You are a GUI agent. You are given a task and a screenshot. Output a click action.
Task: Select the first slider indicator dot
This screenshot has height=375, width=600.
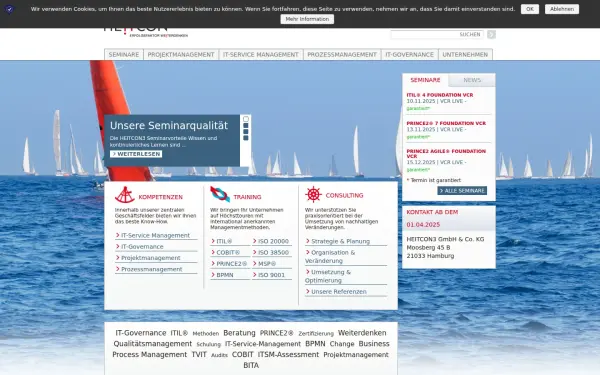[246, 119]
